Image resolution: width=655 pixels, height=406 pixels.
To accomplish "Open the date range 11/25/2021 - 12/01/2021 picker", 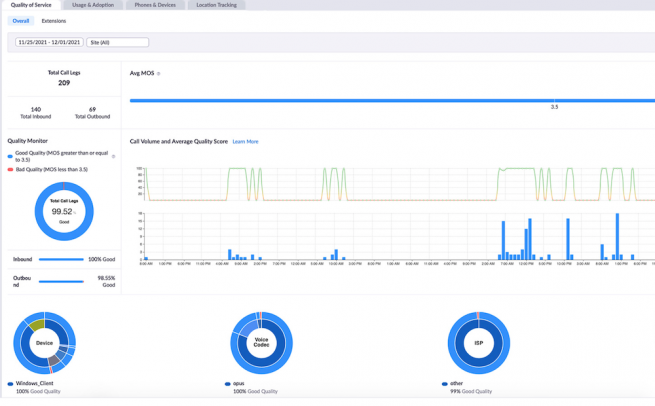I will [49, 42].
